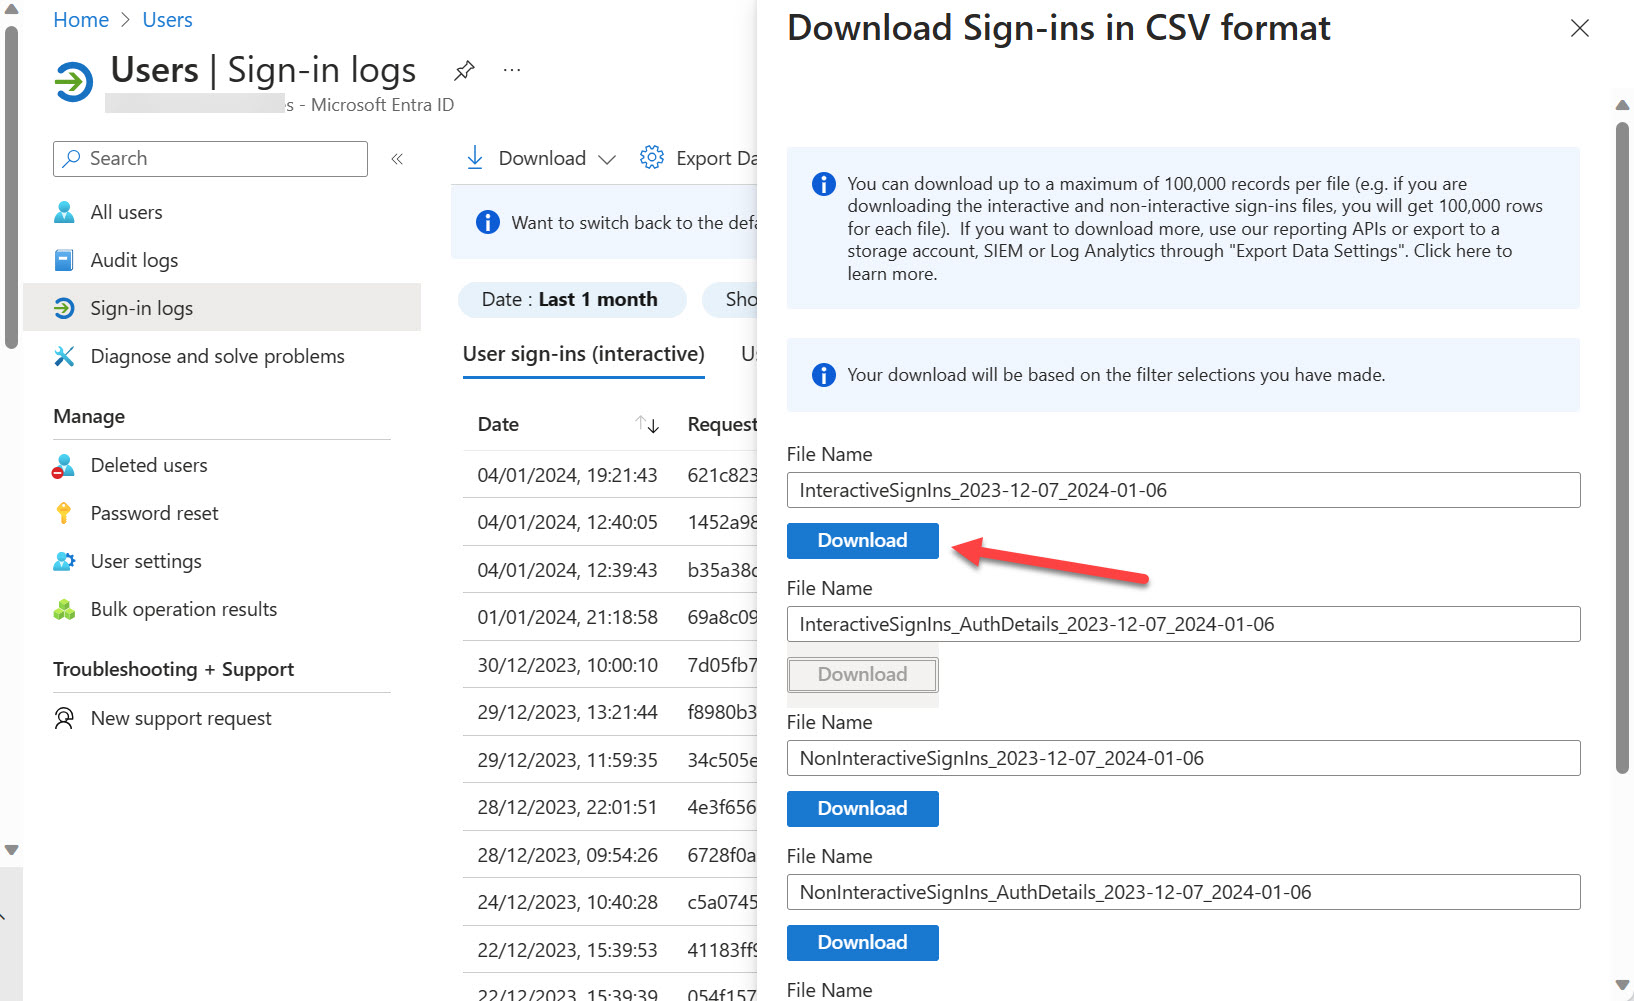1634x1001 pixels.
Task: Navigate to Home via breadcrumb link
Action: (80, 19)
